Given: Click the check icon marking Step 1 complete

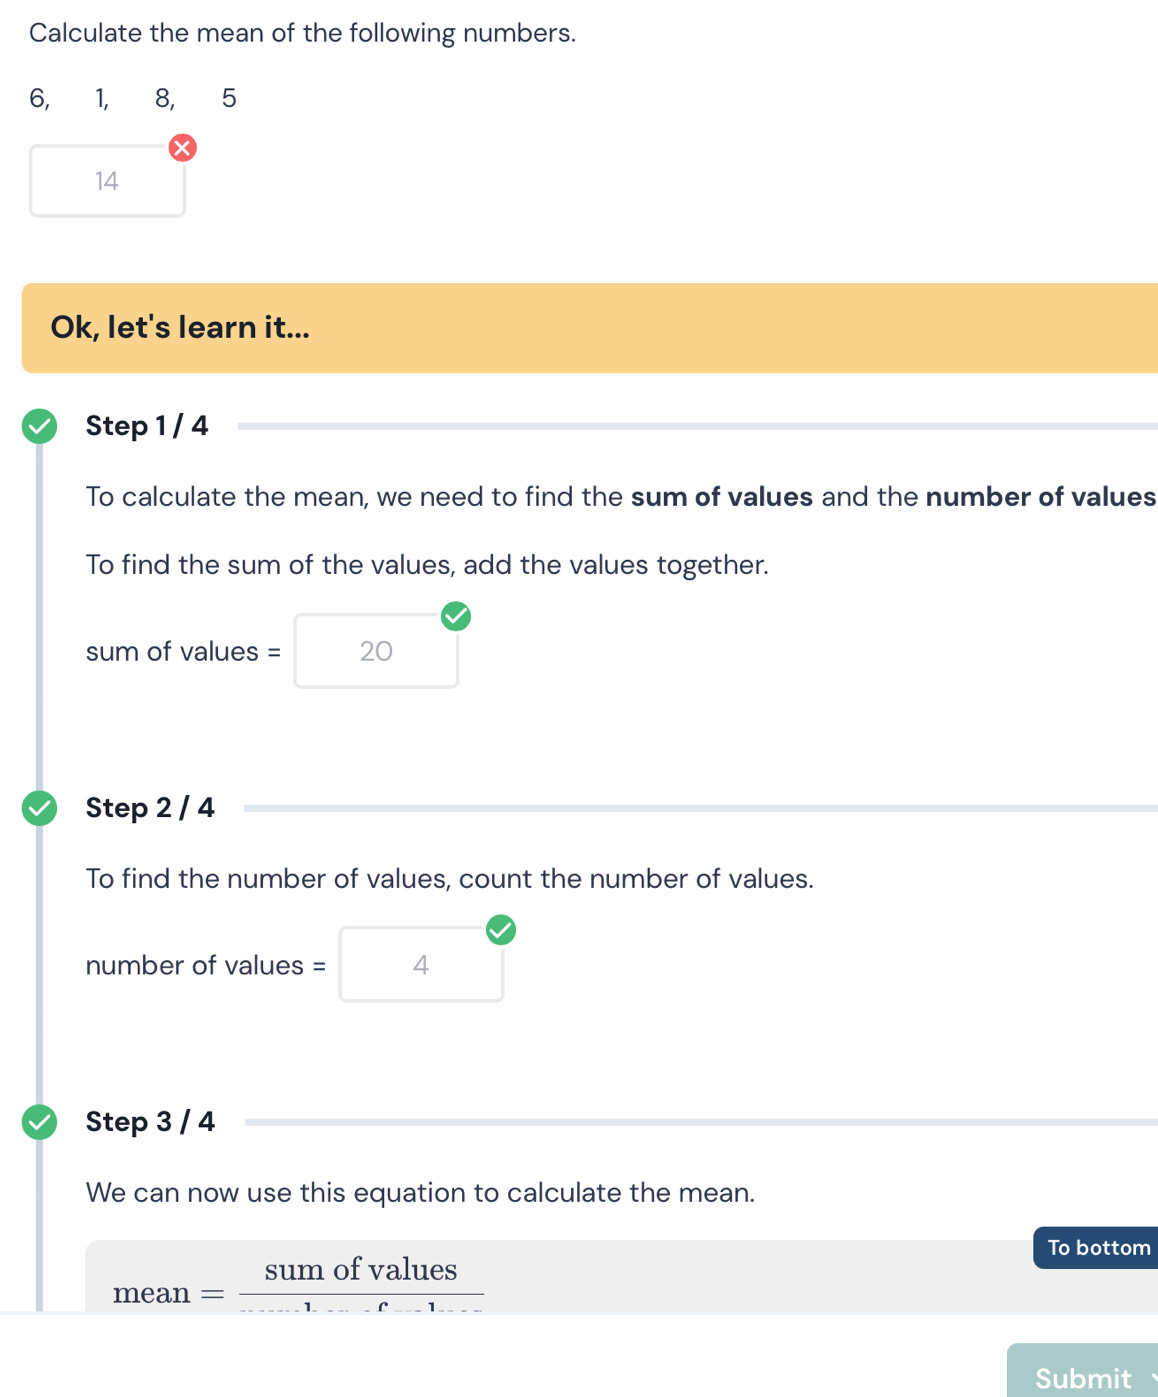Looking at the screenshot, I should 40,425.
